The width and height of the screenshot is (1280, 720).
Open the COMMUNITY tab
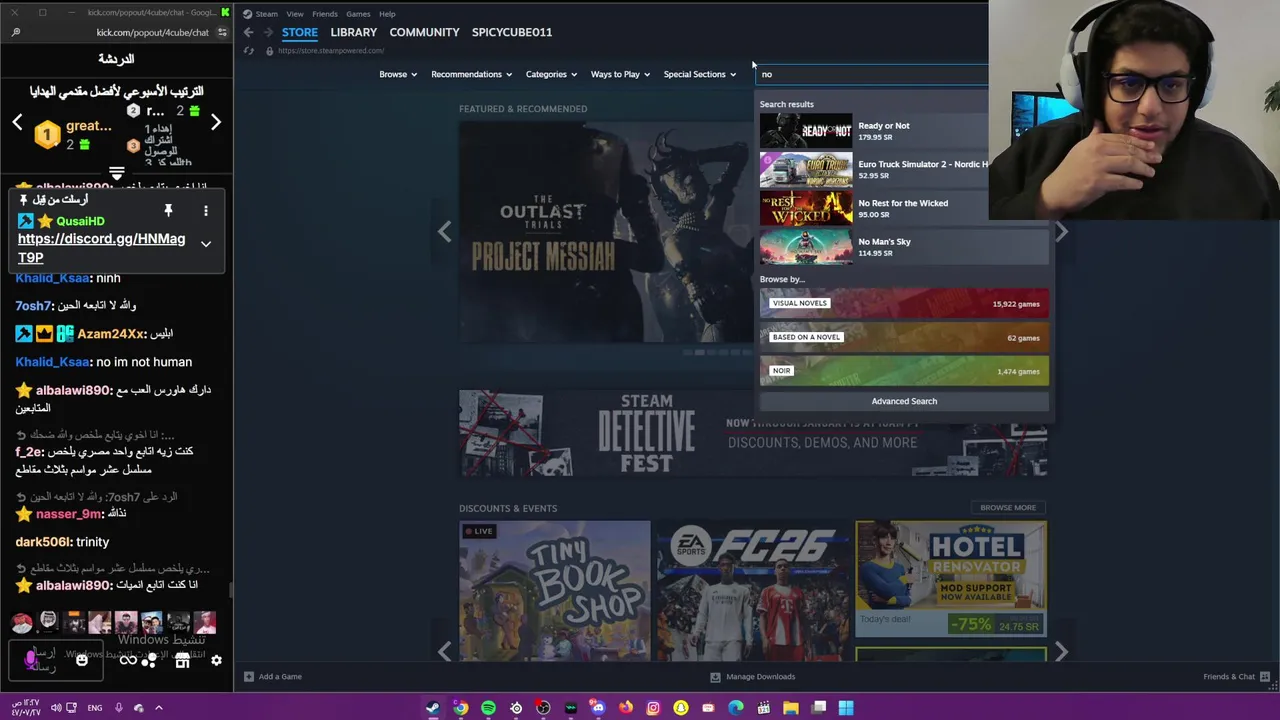pos(424,32)
